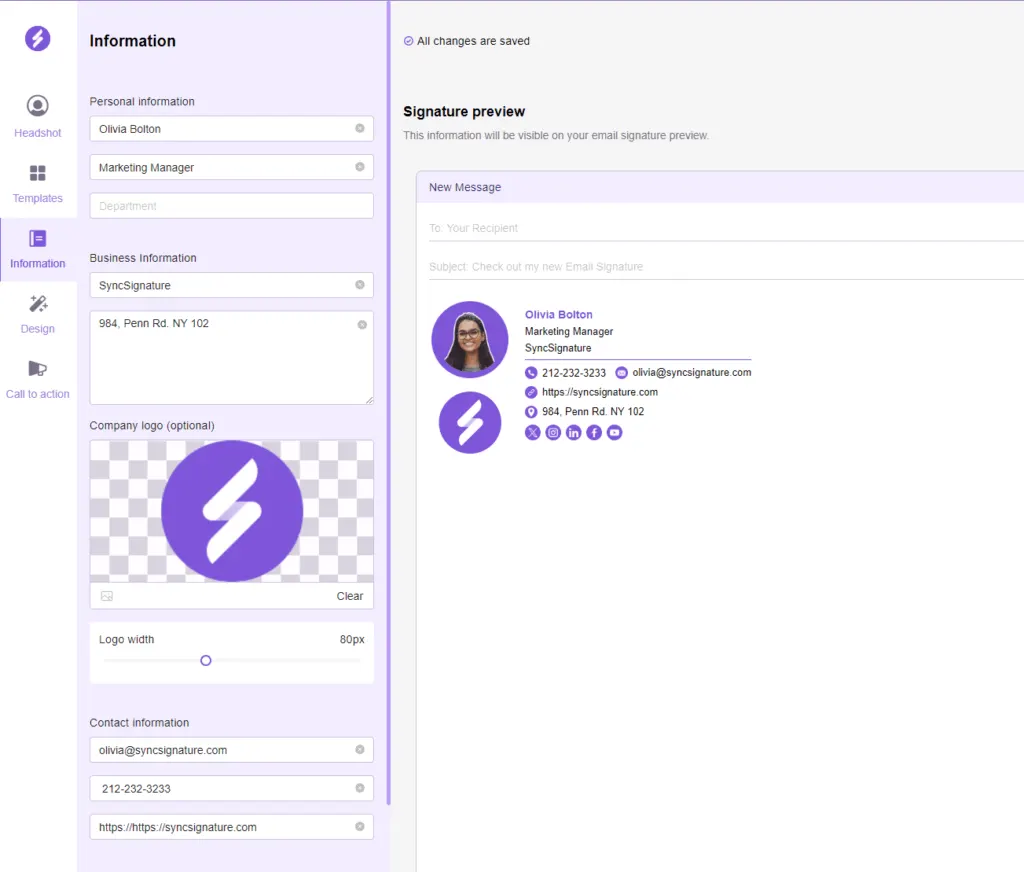Image resolution: width=1024 pixels, height=872 pixels.
Task: Open the Design panel from sidebar
Action: (x=37, y=313)
